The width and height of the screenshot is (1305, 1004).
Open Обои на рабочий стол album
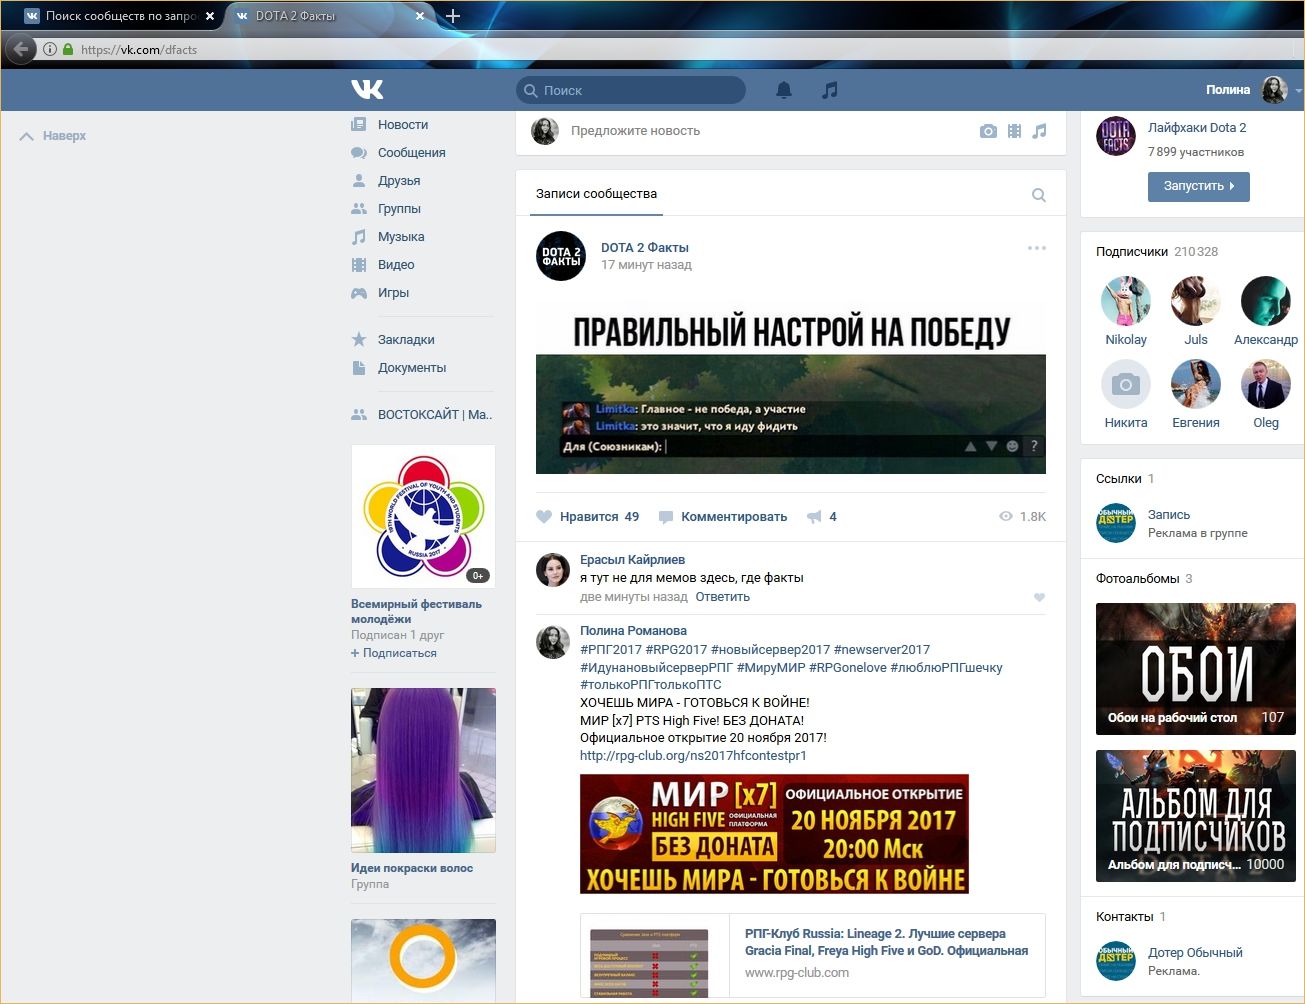coord(1196,669)
